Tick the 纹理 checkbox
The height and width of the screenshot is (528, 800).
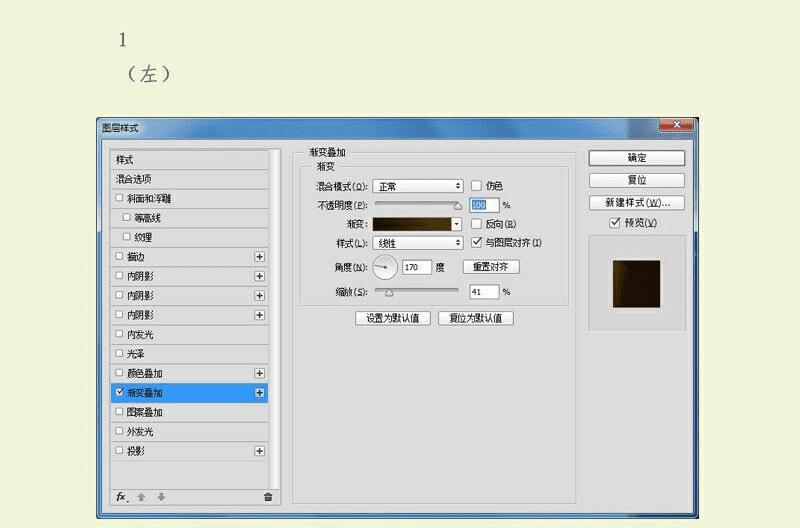[x=127, y=237]
